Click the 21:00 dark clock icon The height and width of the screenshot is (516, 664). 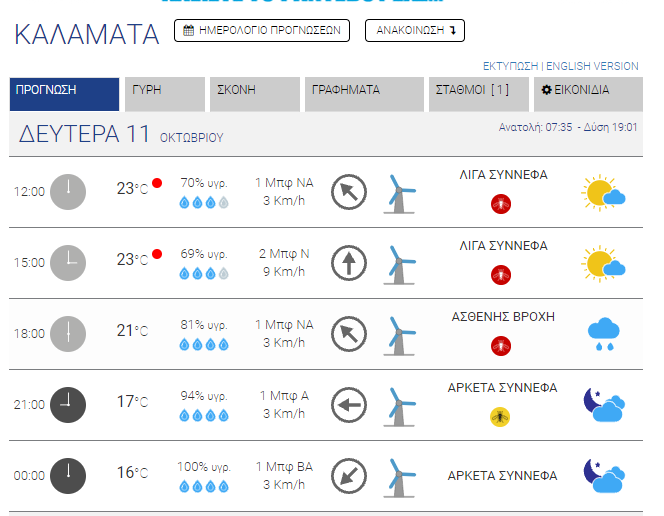click(68, 404)
